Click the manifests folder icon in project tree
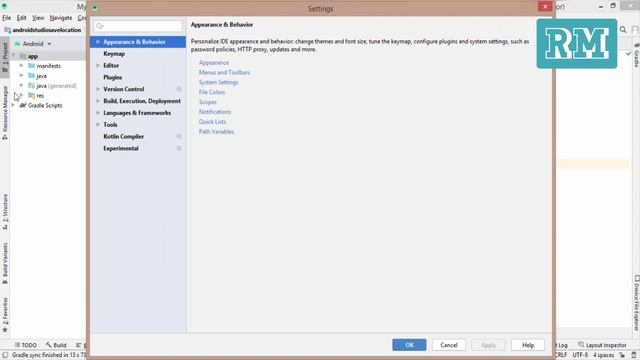This screenshot has height=360, width=640. click(x=31, y=66)
